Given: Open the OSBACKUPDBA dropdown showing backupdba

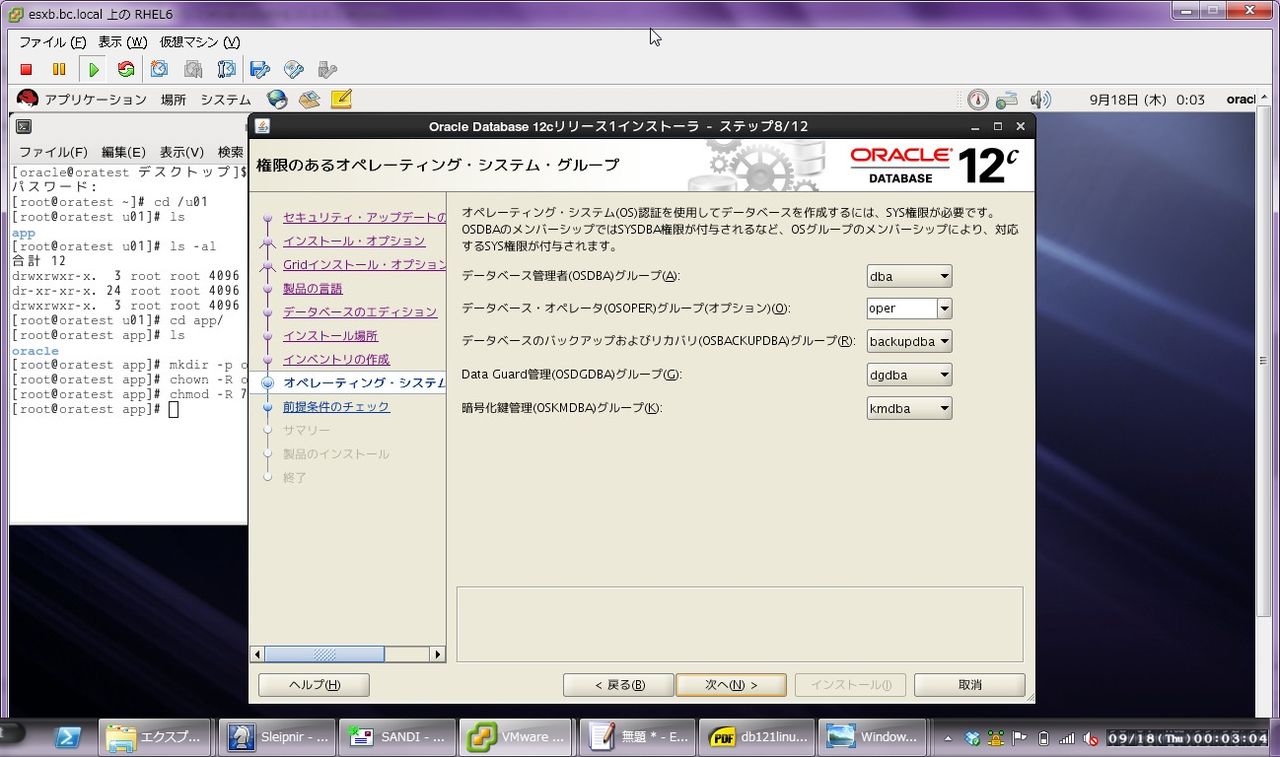Looking at the screenshot, I should coord(909,341).
